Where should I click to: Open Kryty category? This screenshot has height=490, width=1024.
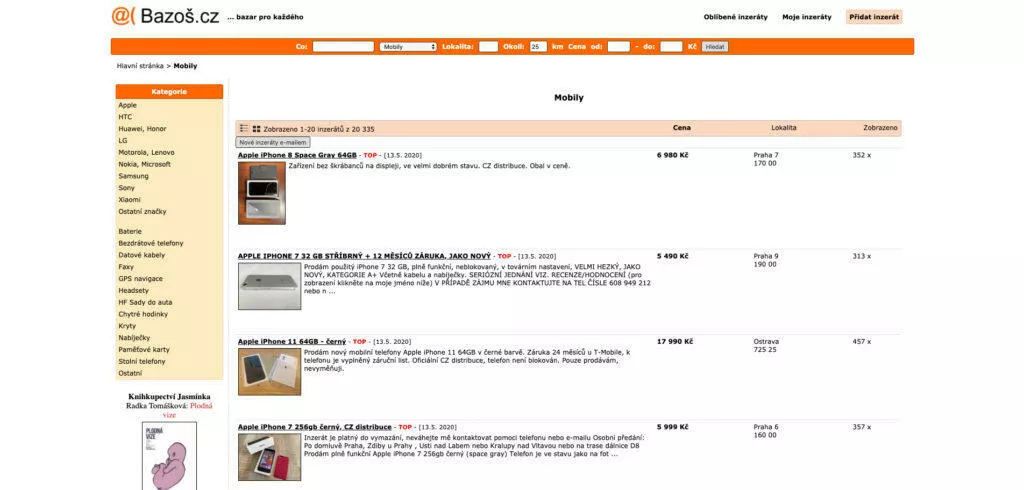point(127,326)
